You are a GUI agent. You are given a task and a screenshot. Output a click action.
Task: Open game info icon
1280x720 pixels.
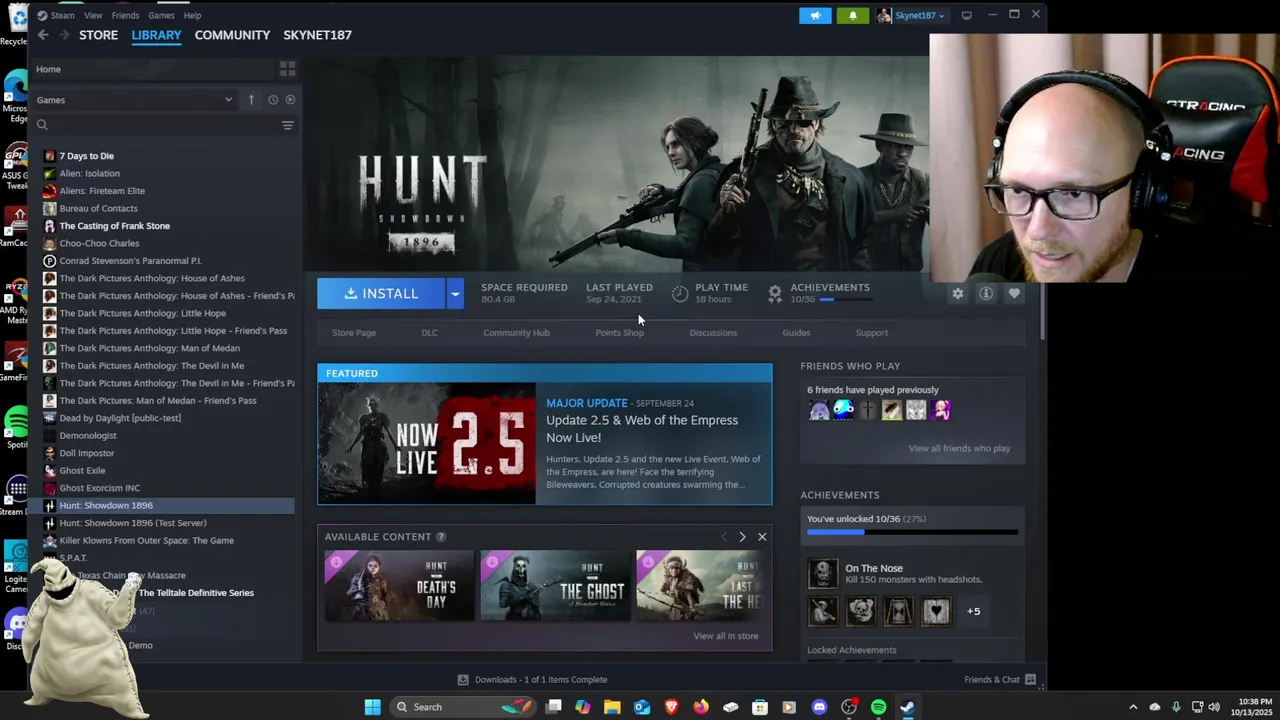tap(986, 294)
